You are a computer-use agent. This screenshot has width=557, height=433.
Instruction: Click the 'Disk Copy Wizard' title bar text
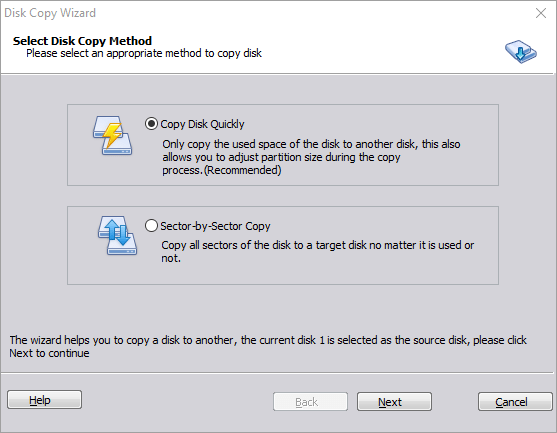[50, 13]
